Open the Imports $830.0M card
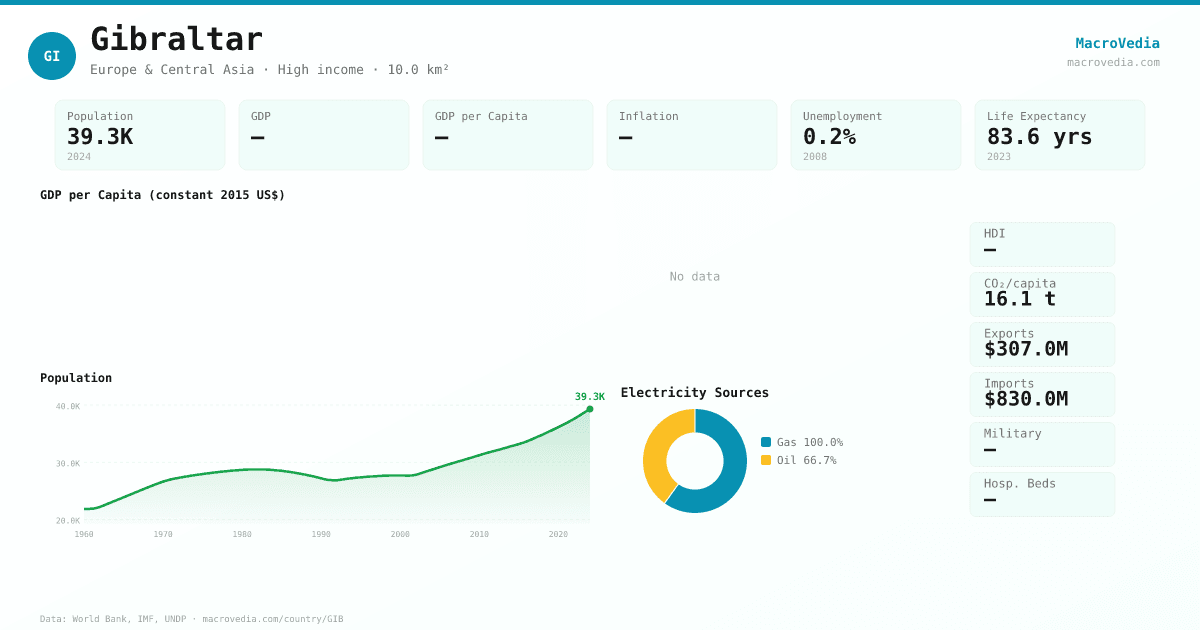Image resolution: width=1200 pixels, height=630 pixels. tap(1042, 394)
